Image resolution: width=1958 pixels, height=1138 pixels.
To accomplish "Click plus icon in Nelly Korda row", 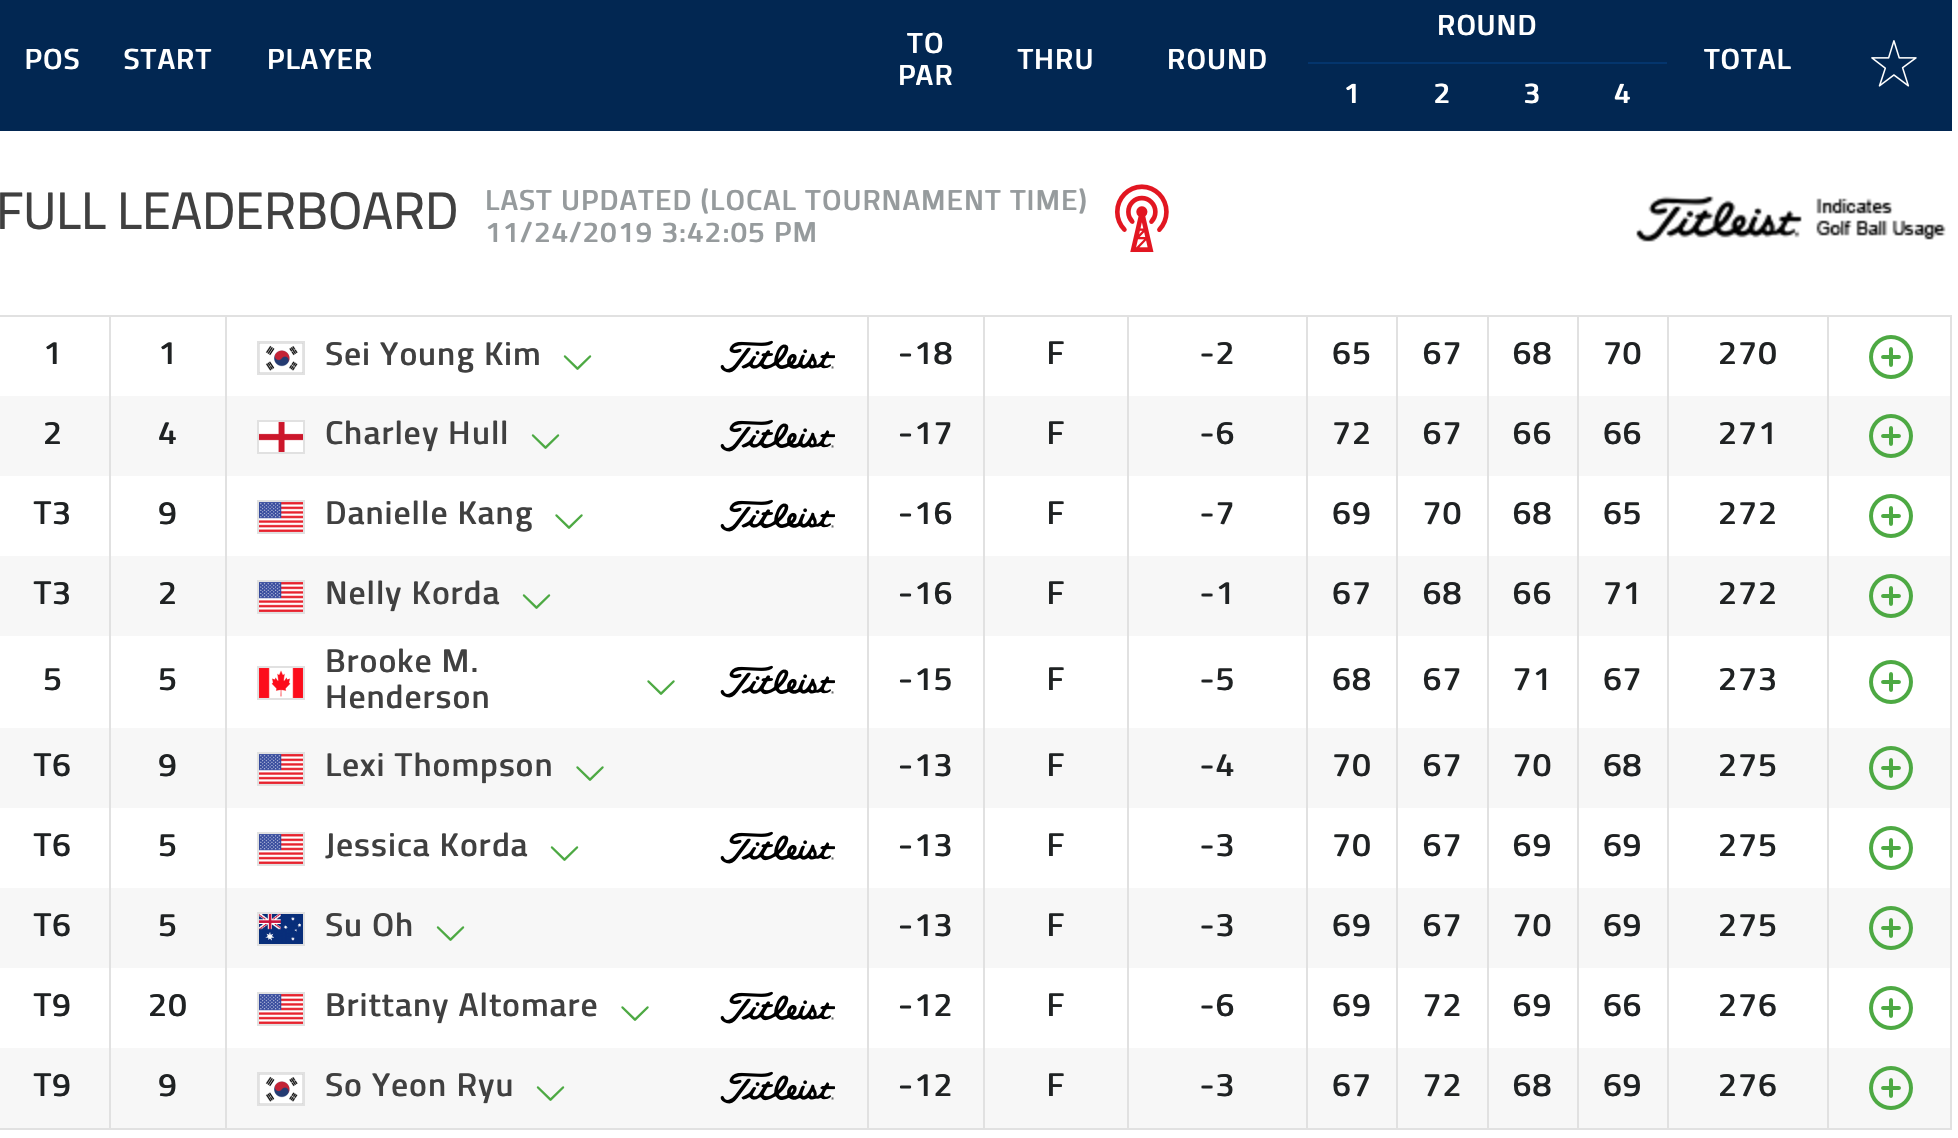I will pos(1890,596).
